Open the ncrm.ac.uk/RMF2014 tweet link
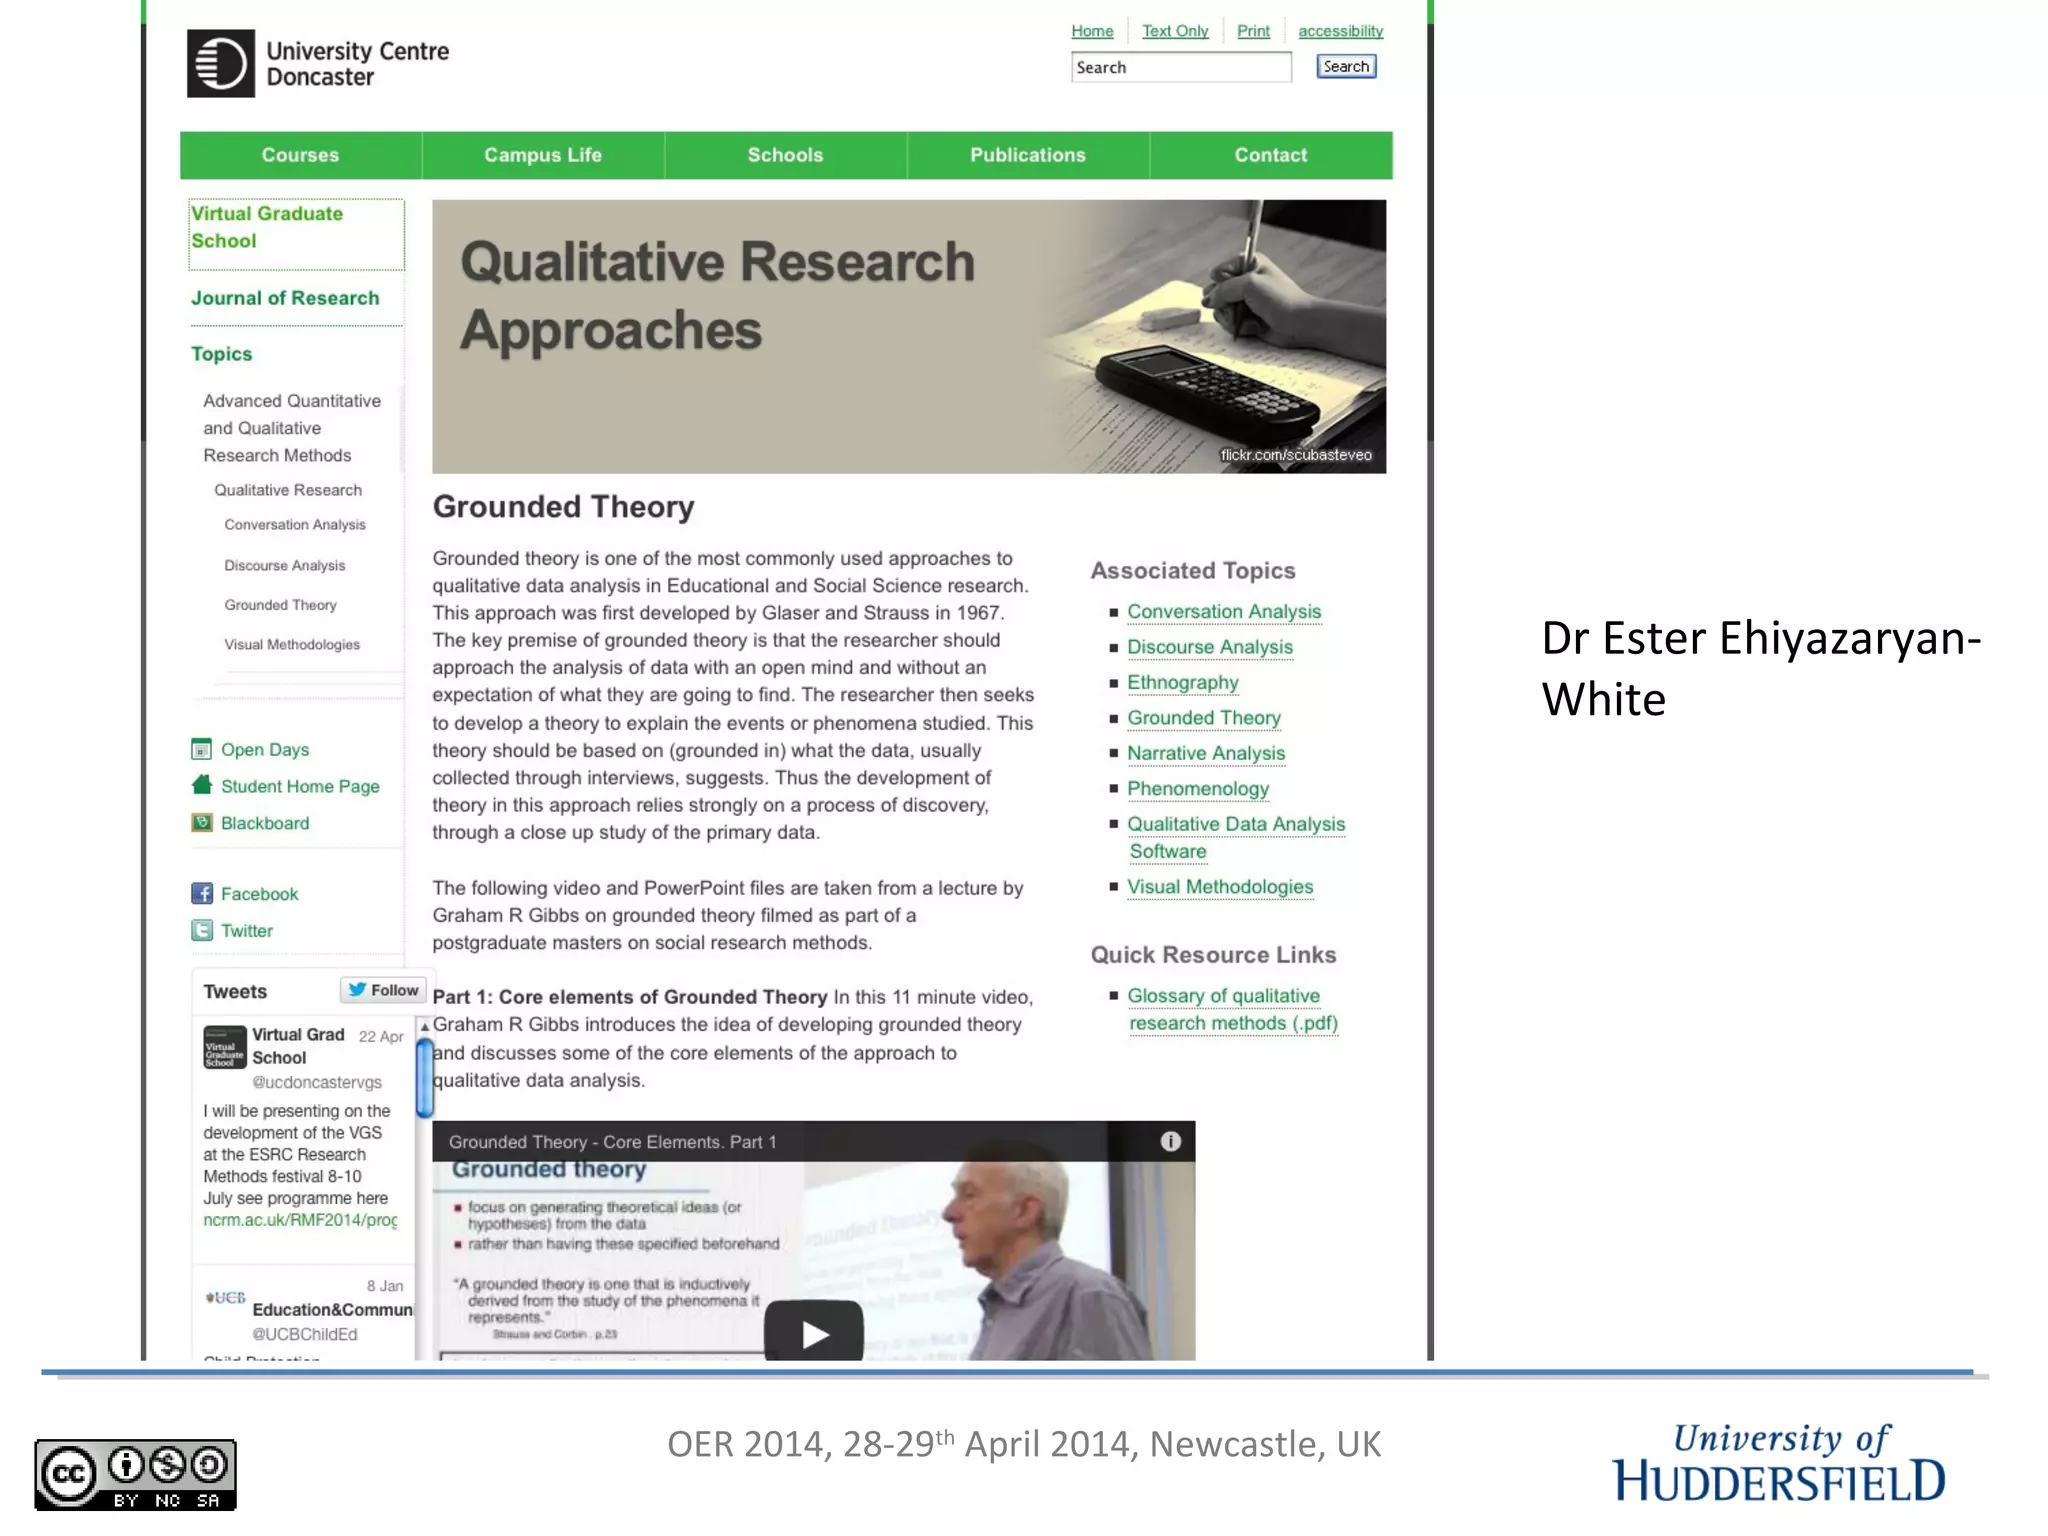The image size is (2048, 1536). [300, 1220]
